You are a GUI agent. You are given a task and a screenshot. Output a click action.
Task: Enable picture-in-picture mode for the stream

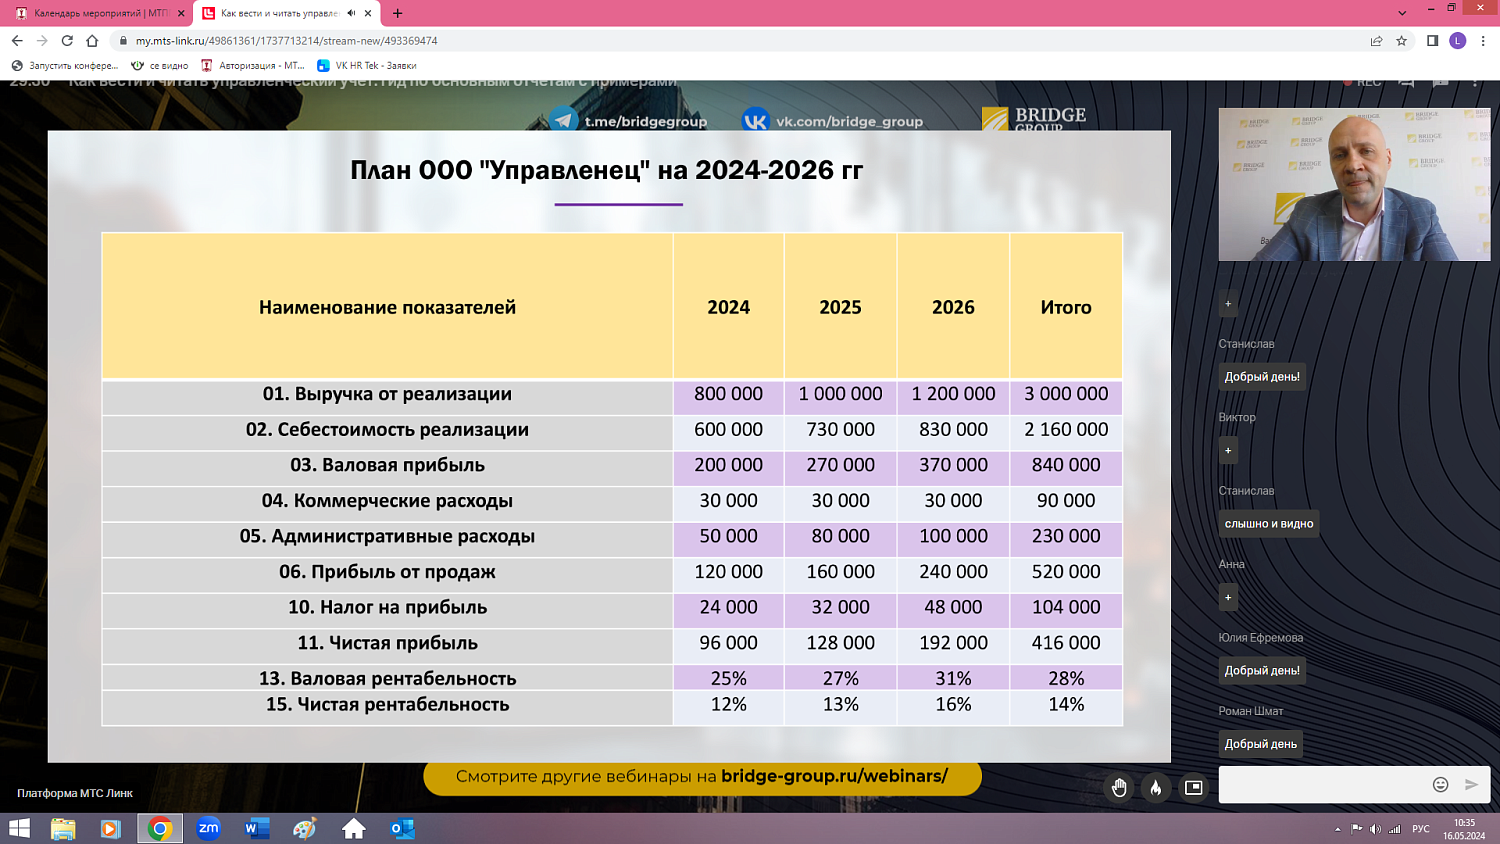[1193, 786]
